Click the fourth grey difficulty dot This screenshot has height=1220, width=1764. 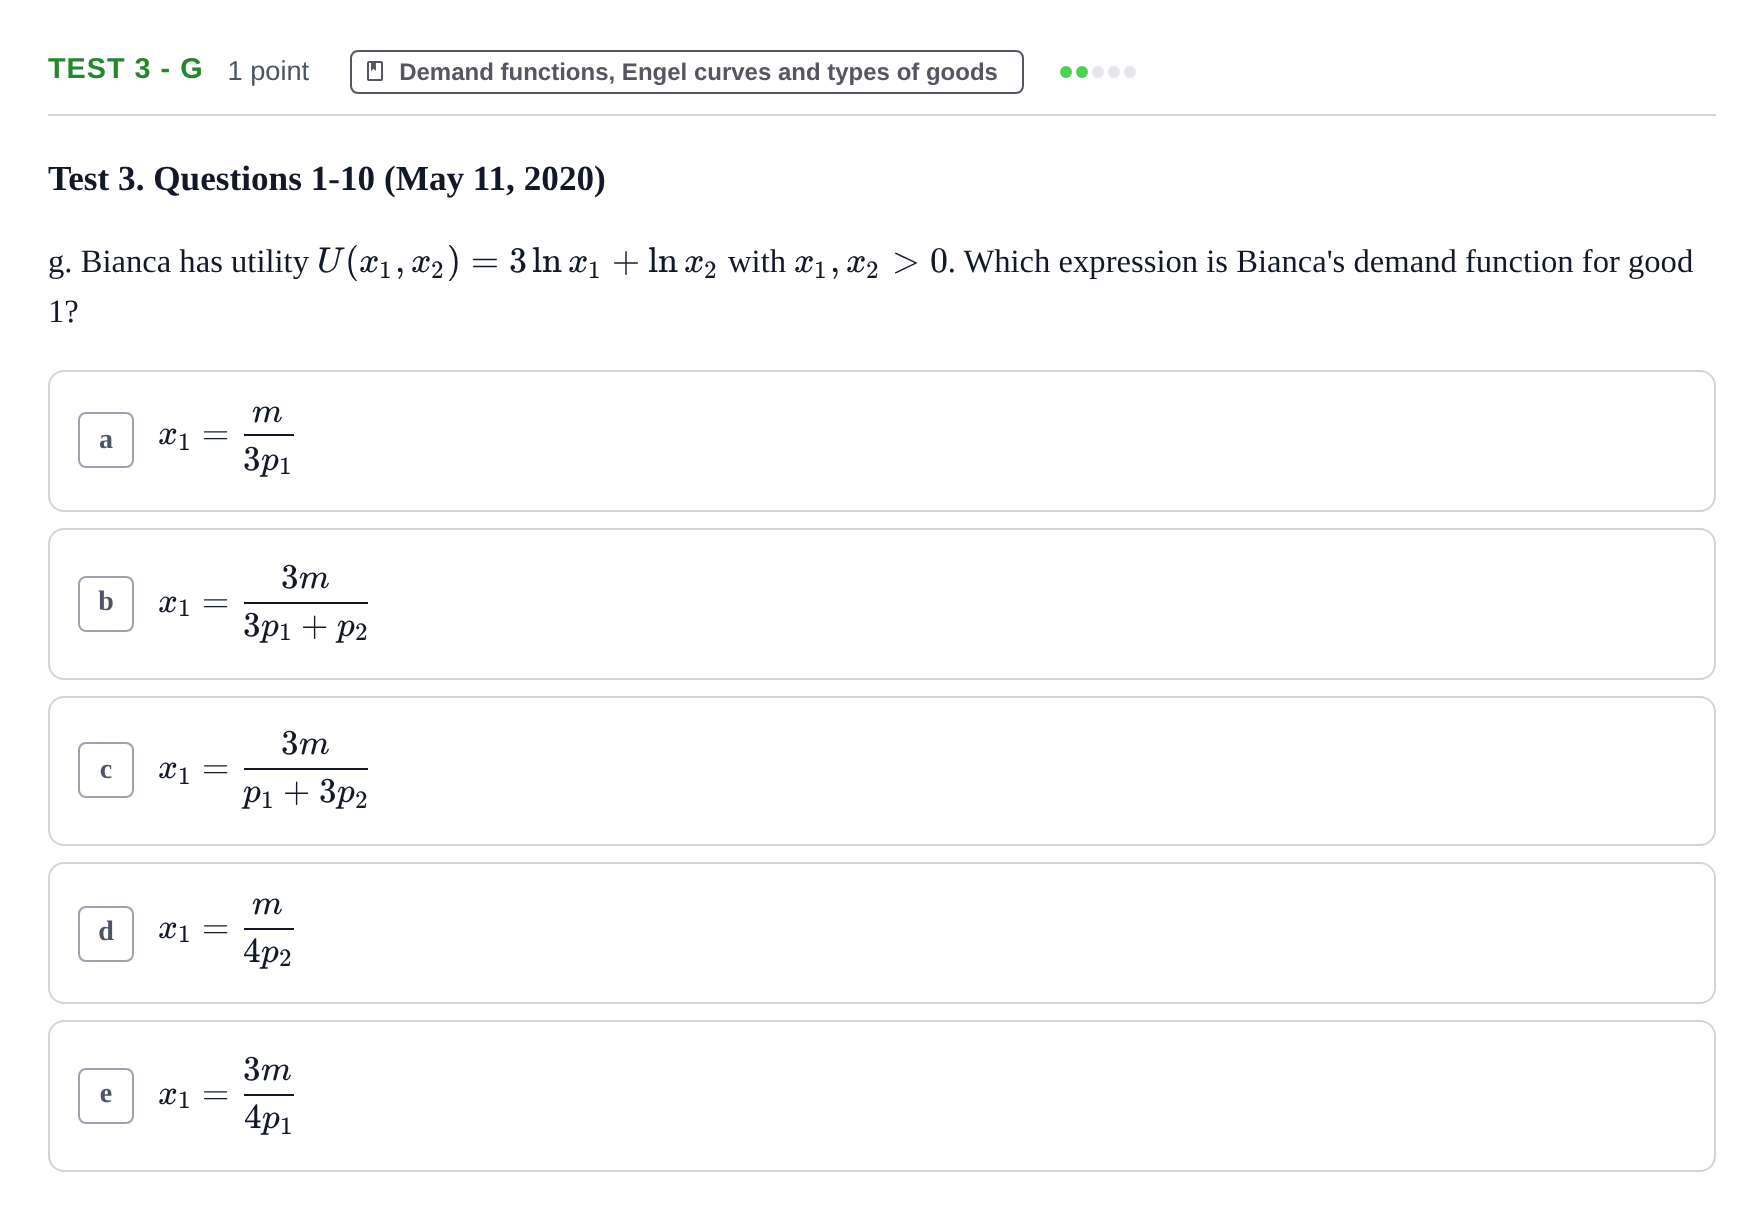pos(1114,72)
